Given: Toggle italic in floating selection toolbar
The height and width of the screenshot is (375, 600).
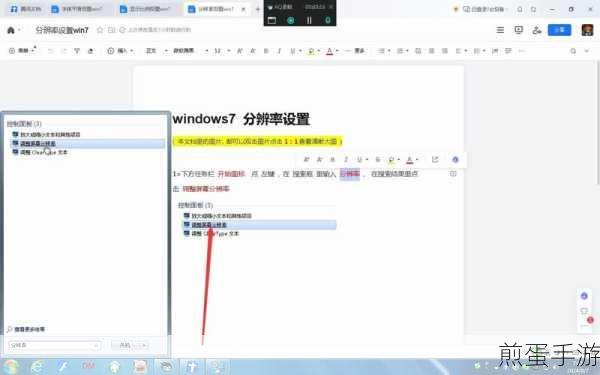Looking at the screenshot, I should [x=346, y=160].
